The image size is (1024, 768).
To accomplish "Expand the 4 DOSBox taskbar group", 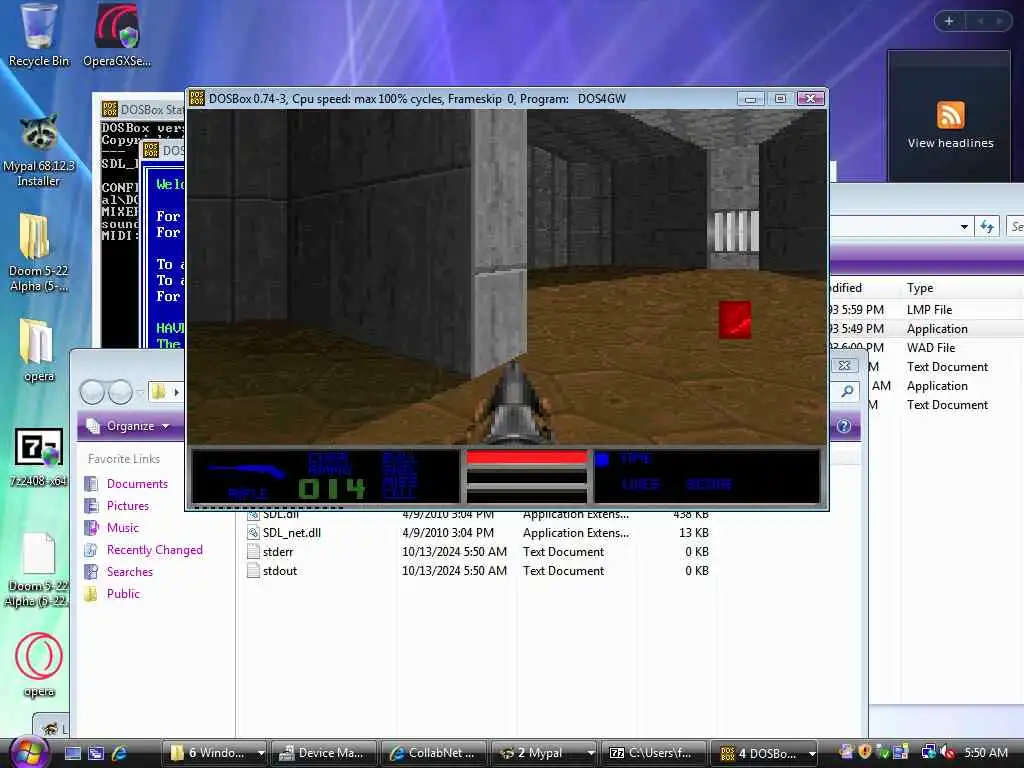I will pyautogui.click(x=812, y=753).
